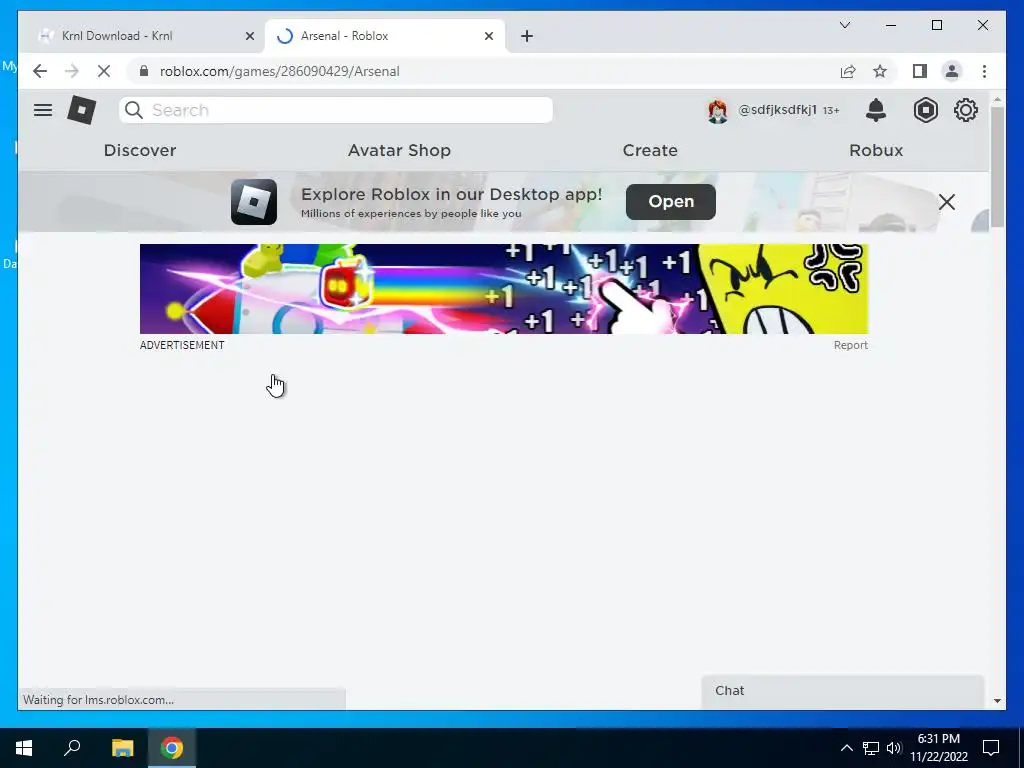Open the Windows Start menu
This screenshot has width=1024, height=768.
pyautogui.click(x=24, y=748)
